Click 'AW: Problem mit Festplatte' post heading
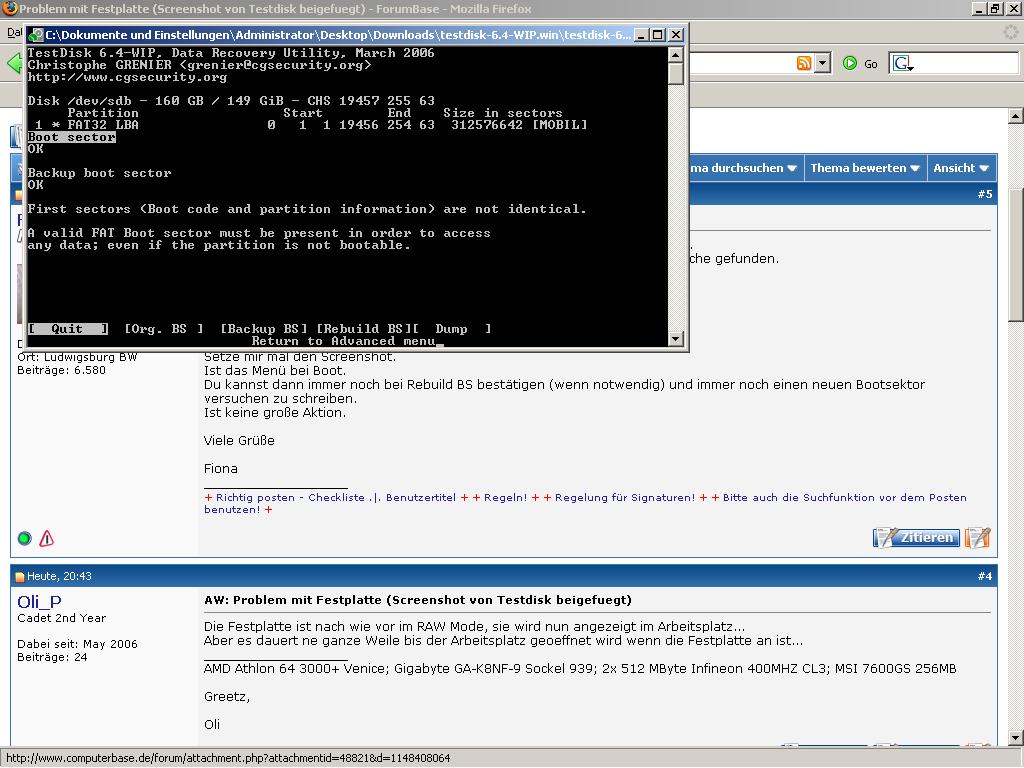1024x768 pixels. (x=418, y=600)
